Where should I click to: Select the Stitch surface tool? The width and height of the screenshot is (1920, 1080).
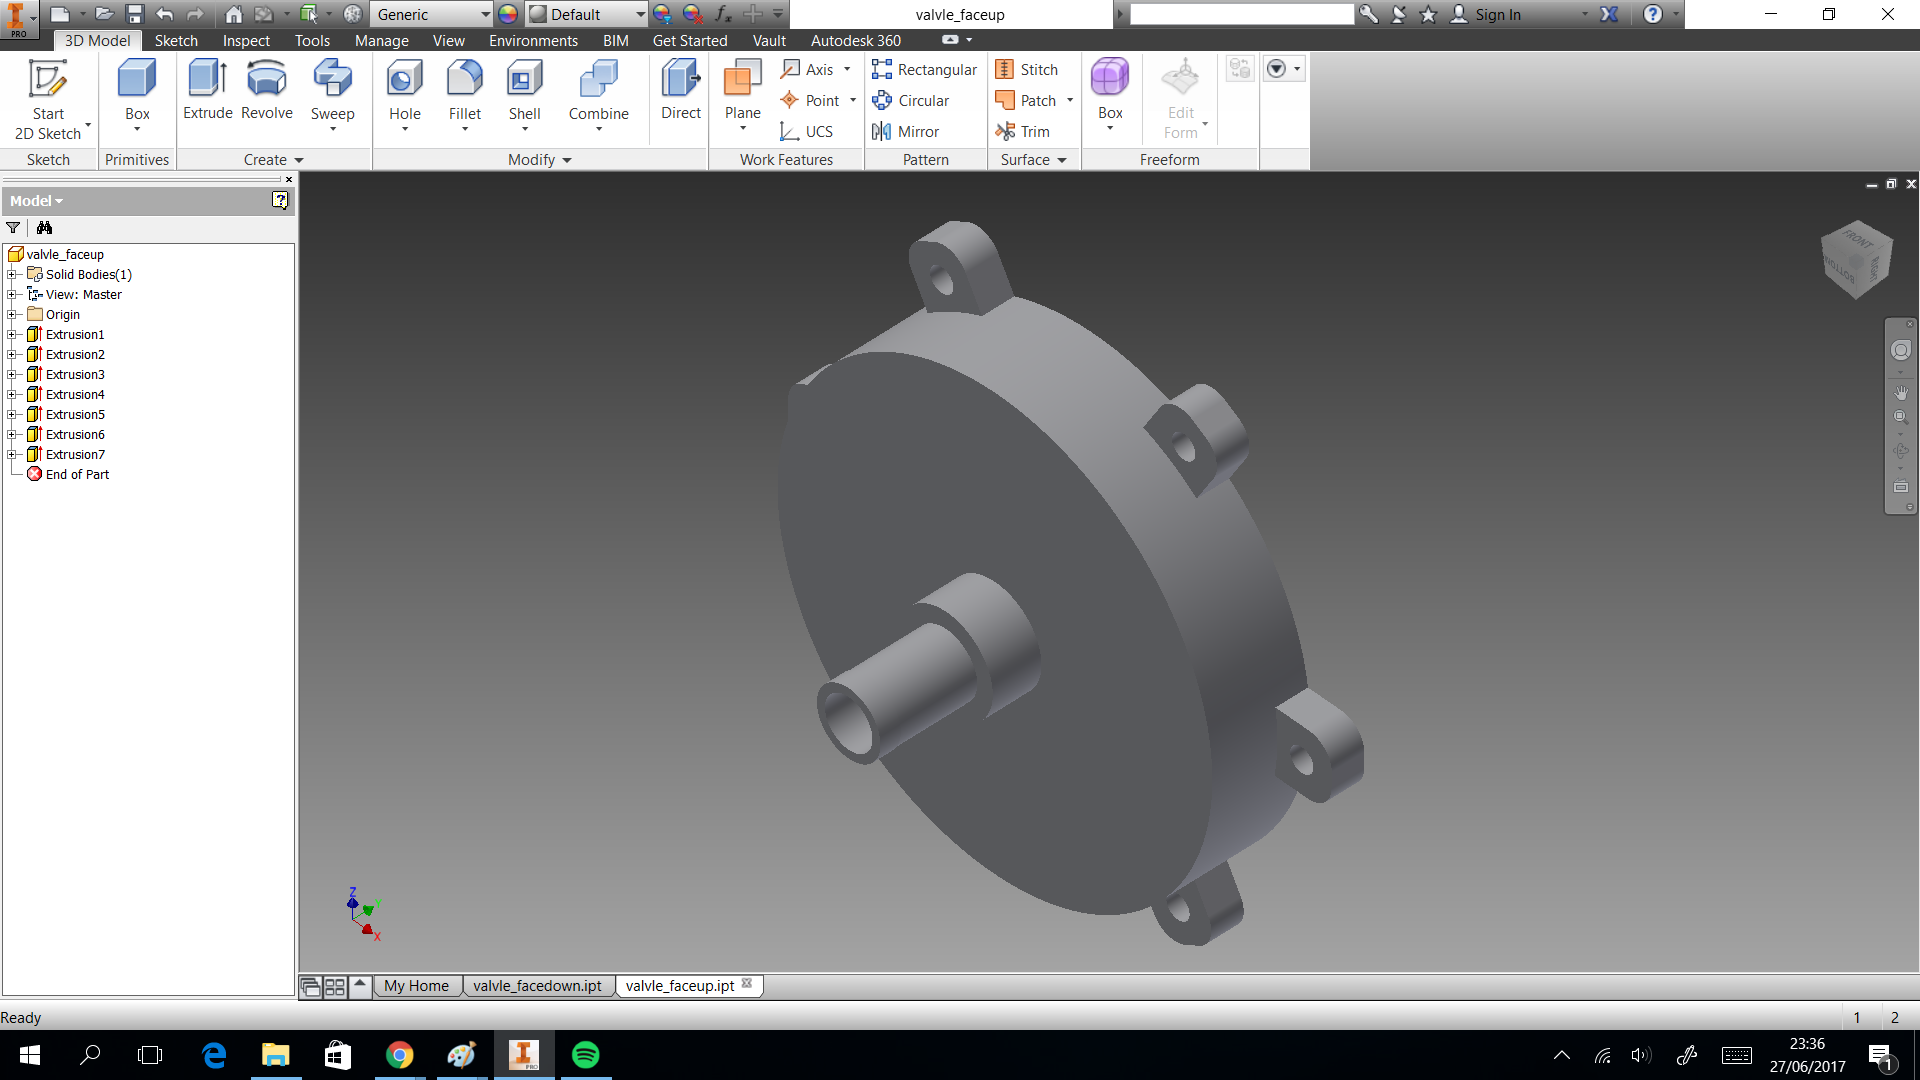pyautogui.click(x=1027, y=69)
